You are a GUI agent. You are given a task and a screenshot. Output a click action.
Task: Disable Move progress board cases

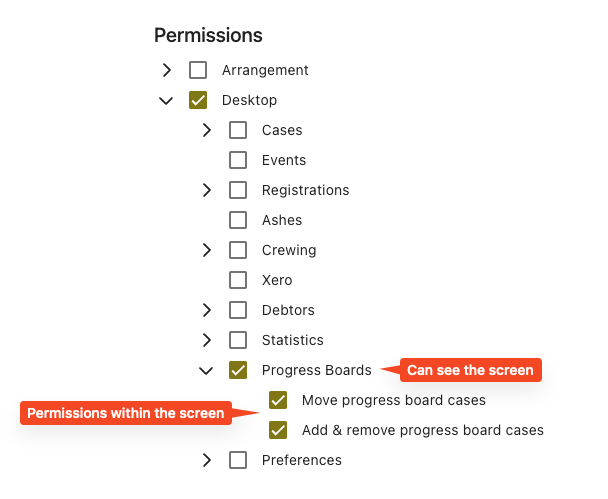(278, 400)
